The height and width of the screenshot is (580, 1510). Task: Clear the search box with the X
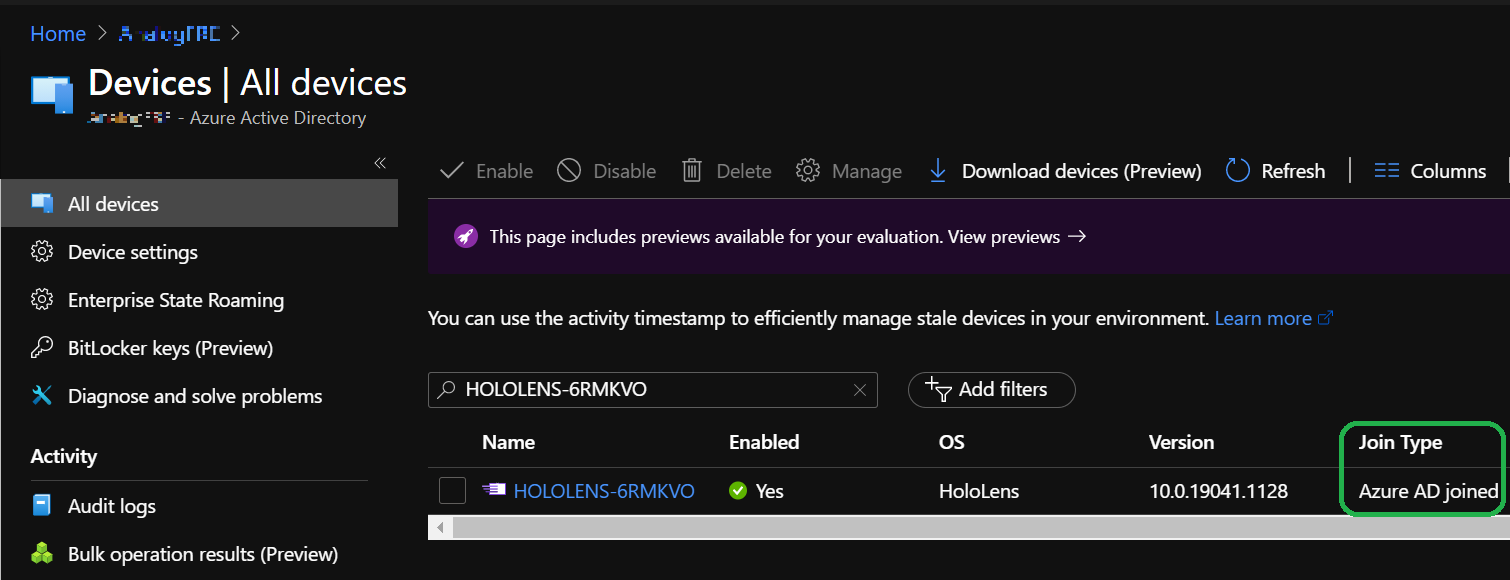(859, 390)
